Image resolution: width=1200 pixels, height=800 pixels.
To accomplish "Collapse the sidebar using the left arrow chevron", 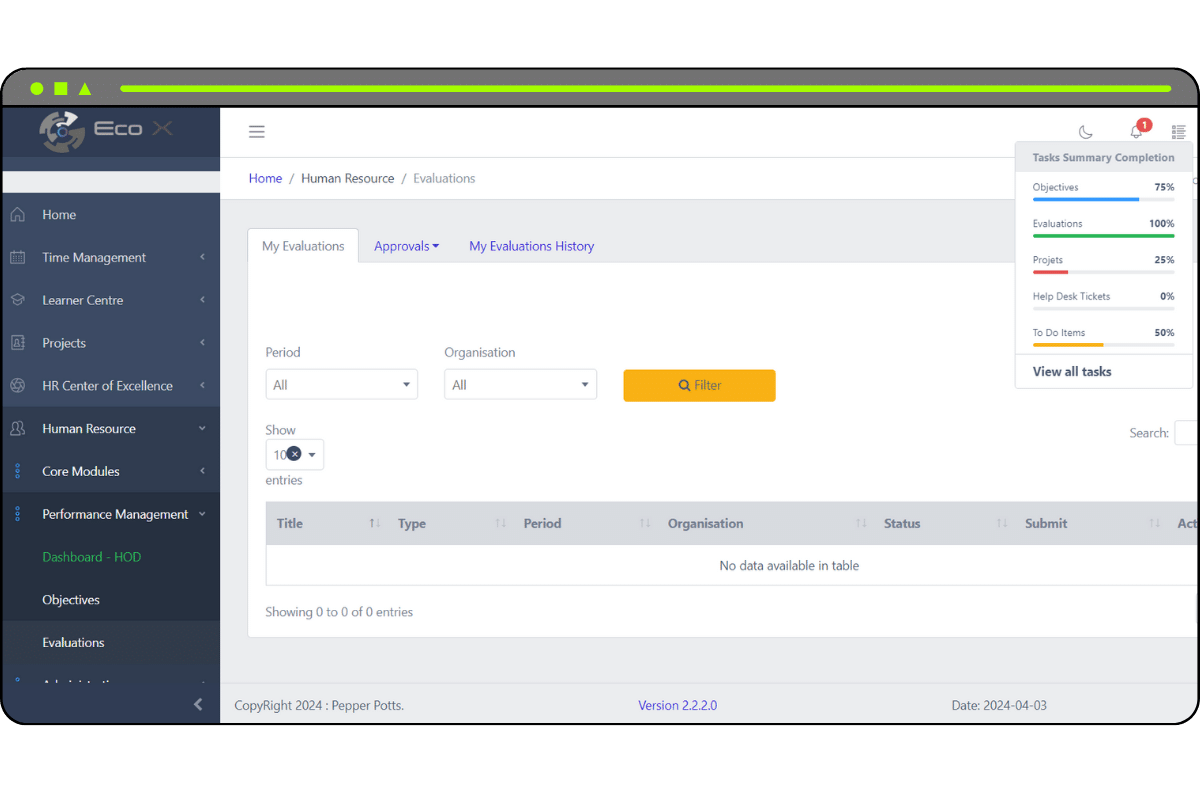I will [x=198, y=704].
